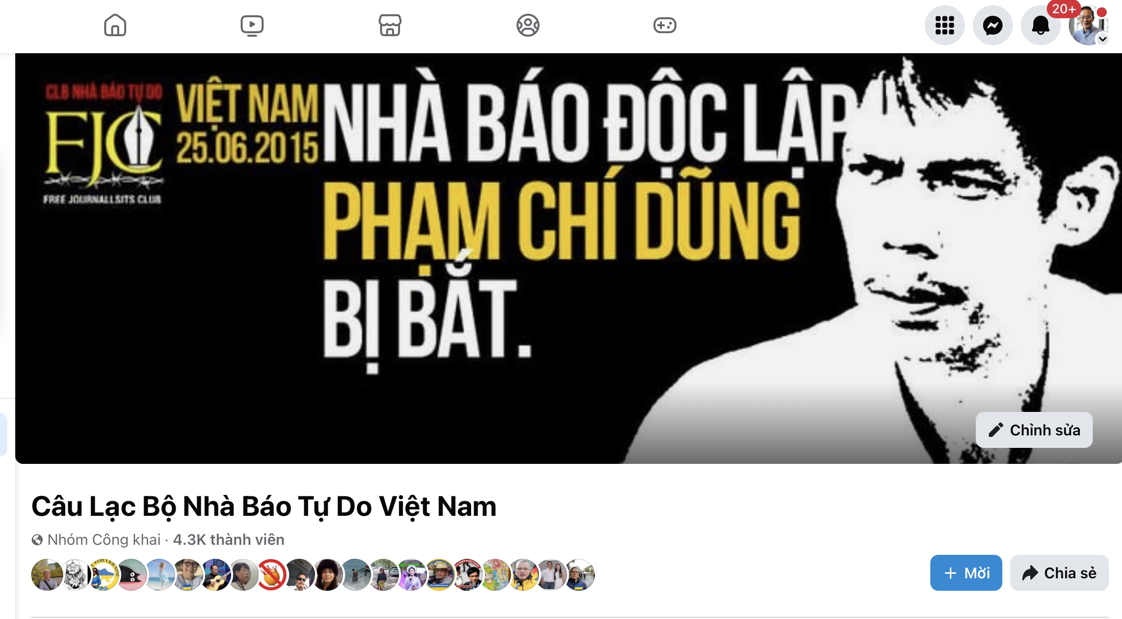Image resolution: width=1122 pixels, height=619 pixels.
Task: Click the group cover photo of Phạm Chí Dũng
Action: pyautogui.click(x=568, y=258)
